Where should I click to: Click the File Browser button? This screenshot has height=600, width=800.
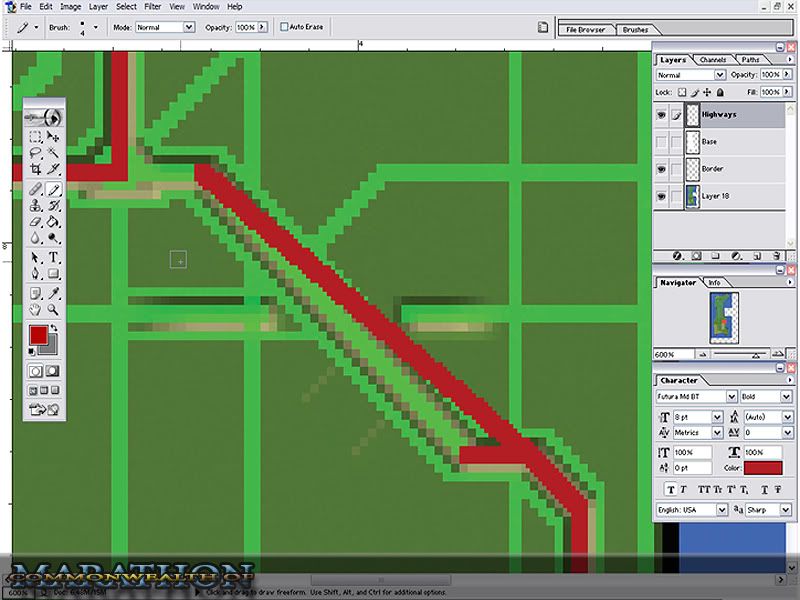pyautogui.click(x=585, y=30)
